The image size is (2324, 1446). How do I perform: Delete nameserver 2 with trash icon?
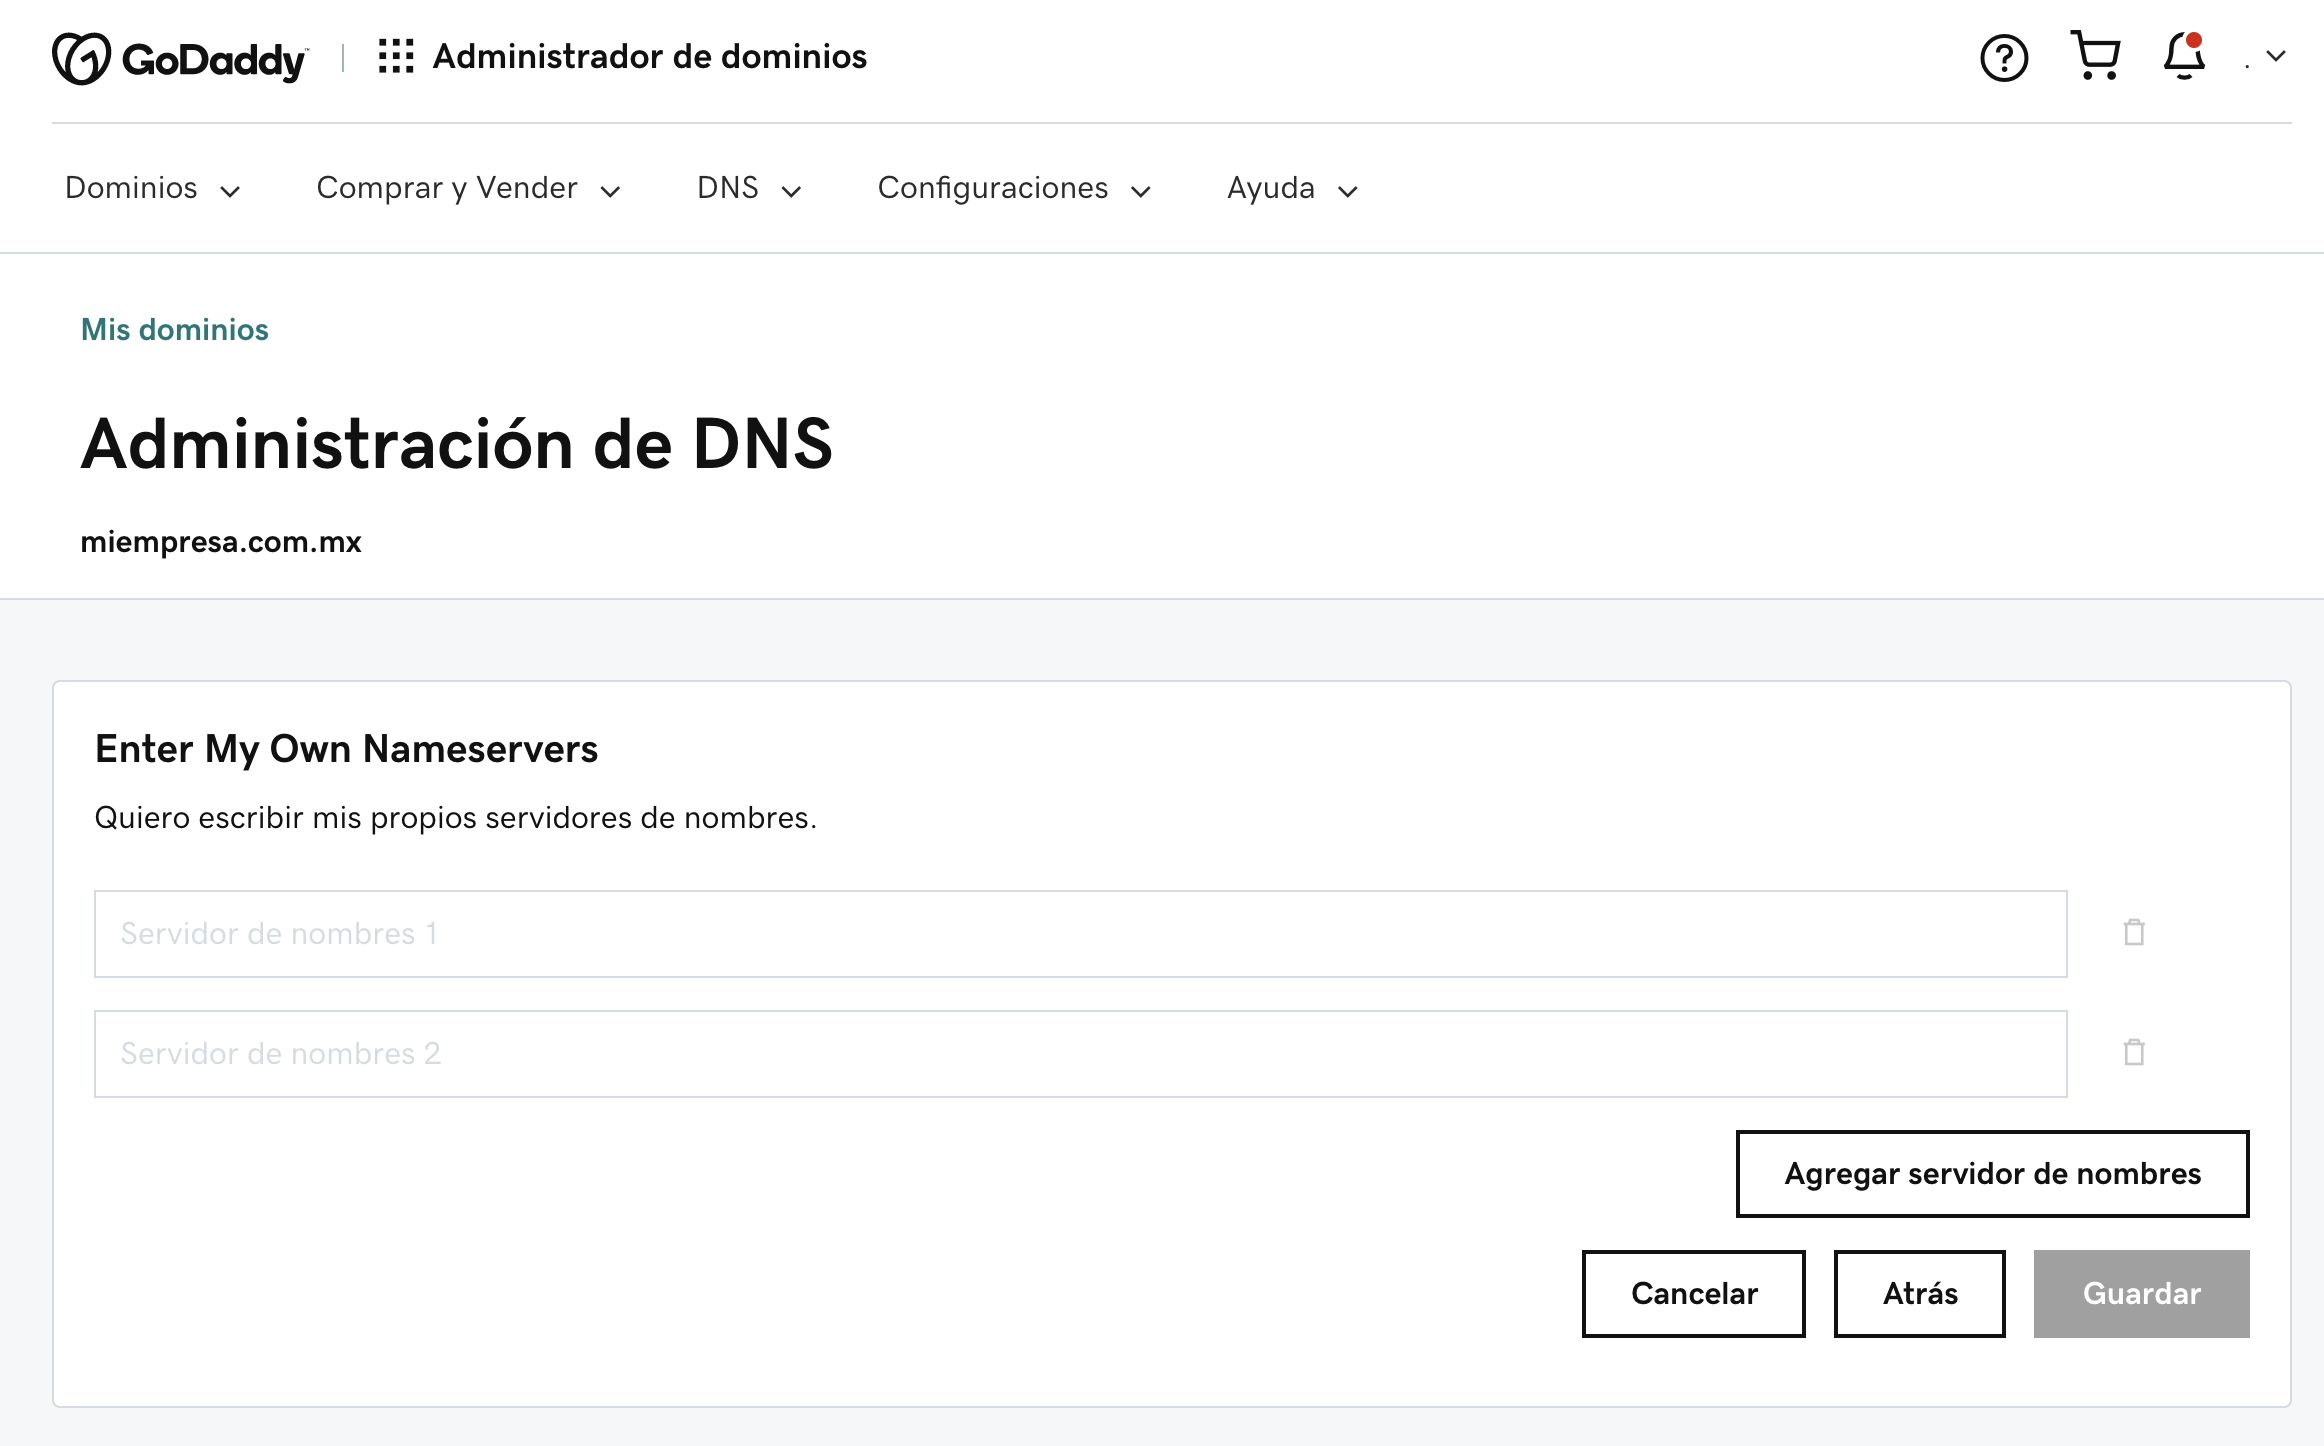pos(2134,1053)
